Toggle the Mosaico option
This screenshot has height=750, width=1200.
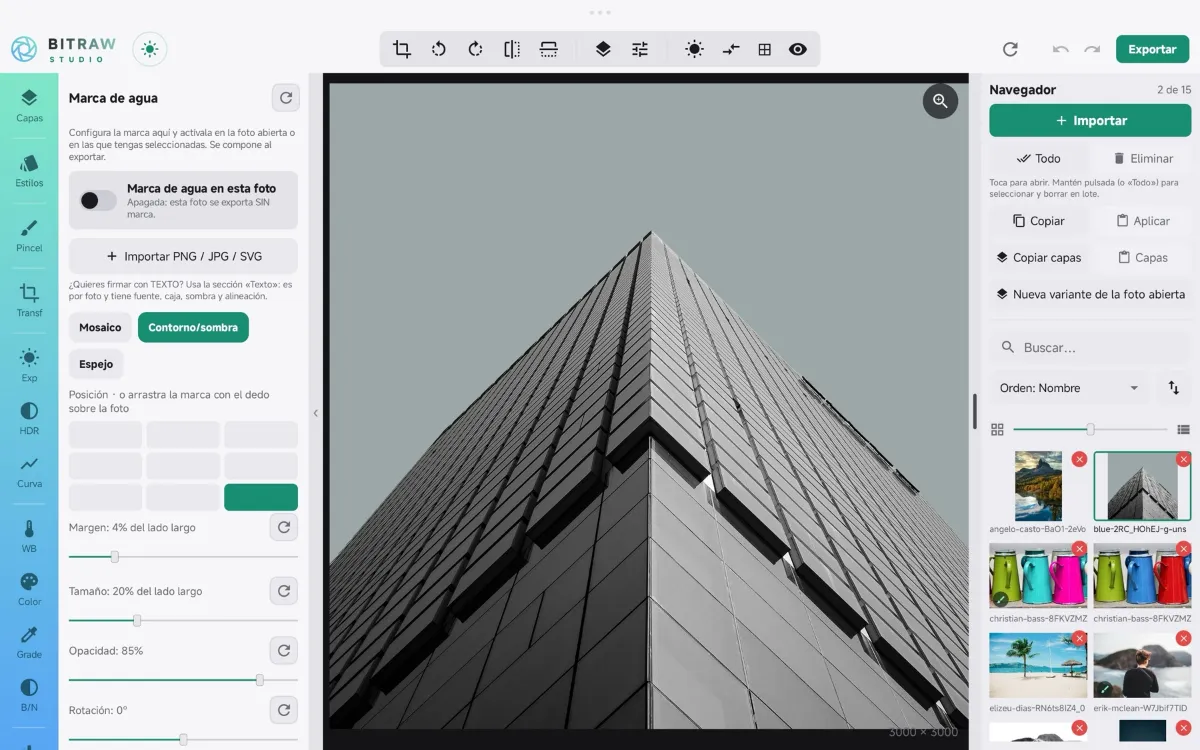click(x=100, y=327)
